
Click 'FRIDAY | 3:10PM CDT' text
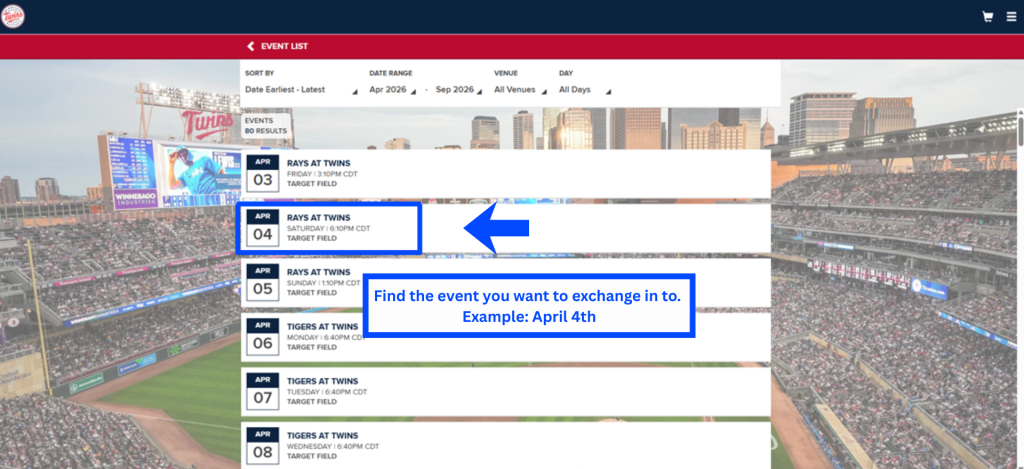coord(322,174)
